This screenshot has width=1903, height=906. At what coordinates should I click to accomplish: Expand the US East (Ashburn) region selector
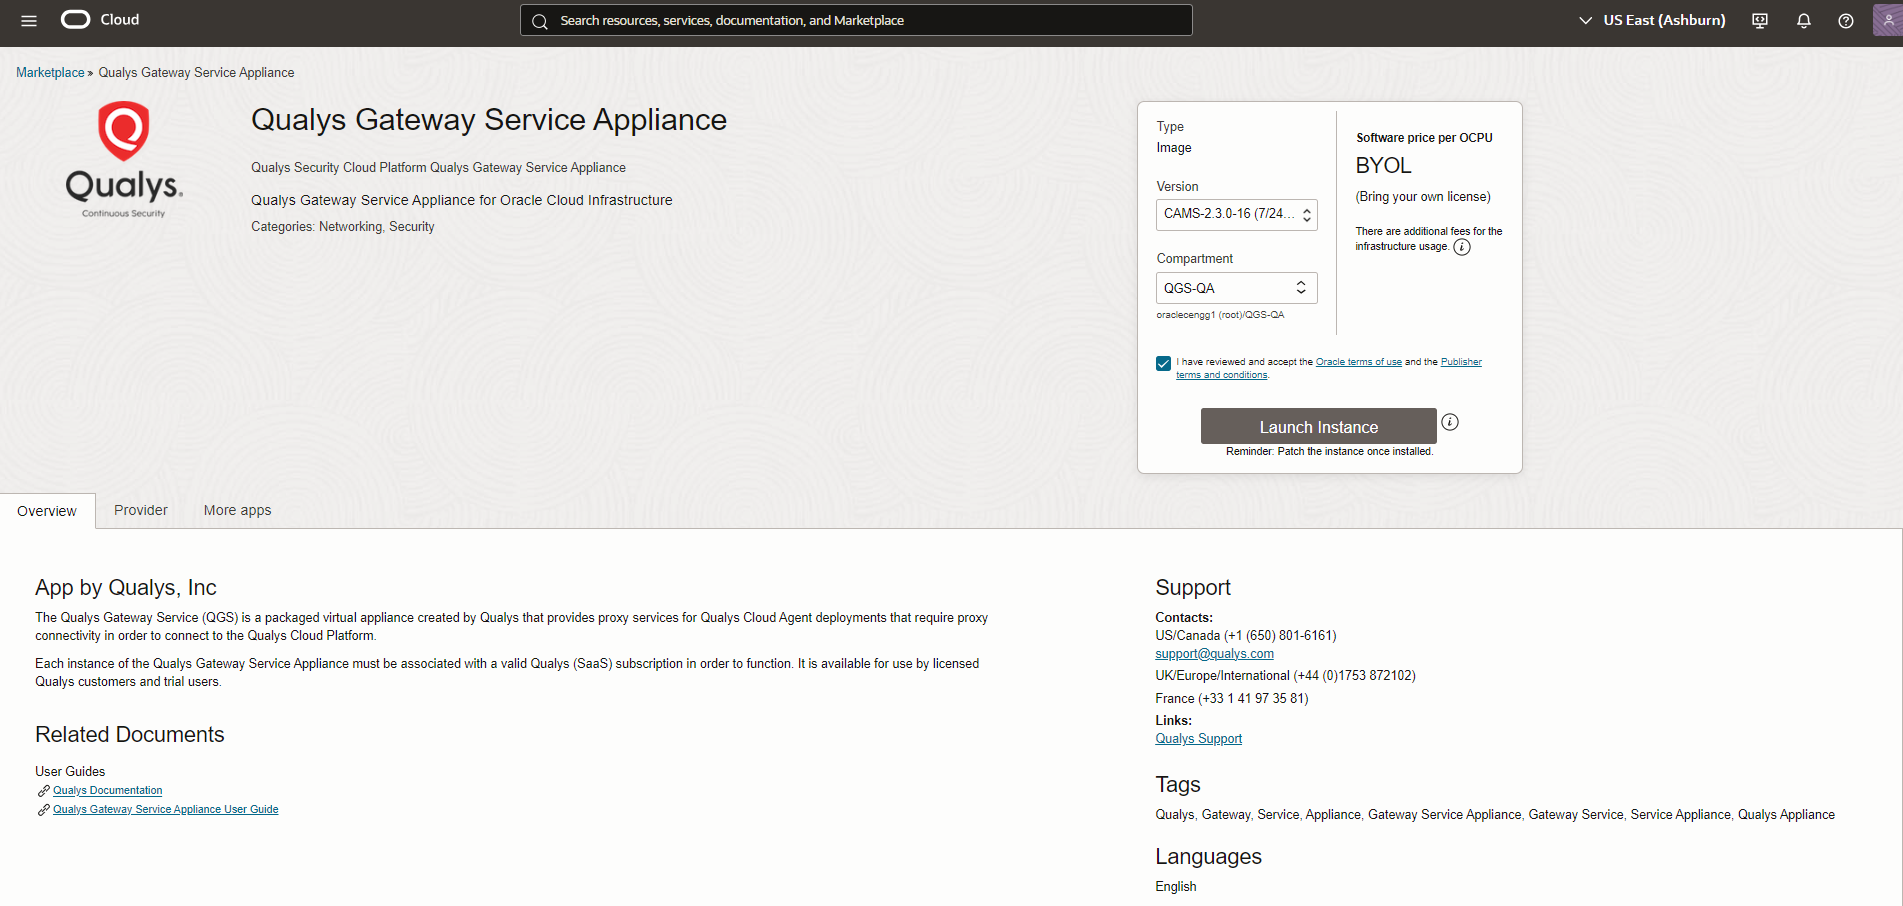pos(1652,20)
